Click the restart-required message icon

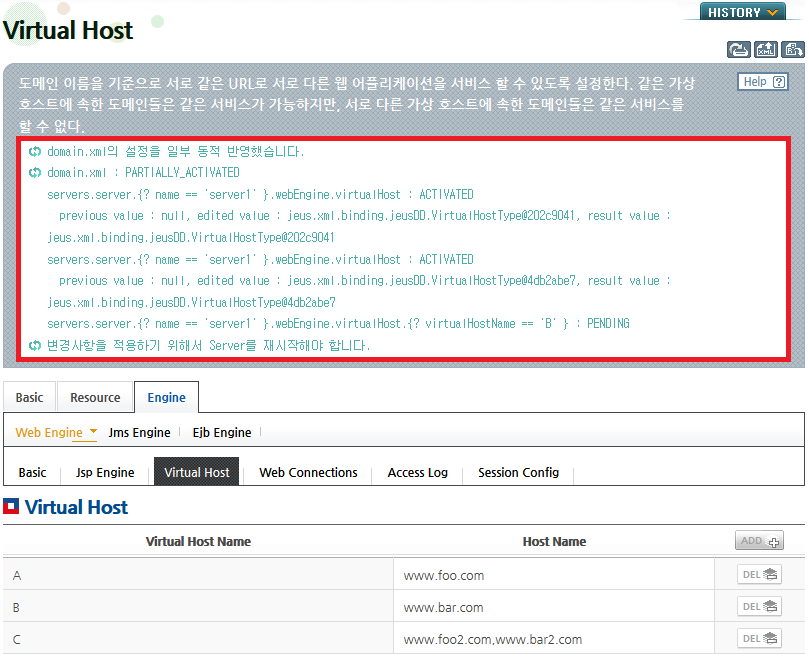(x=35, y=345)
